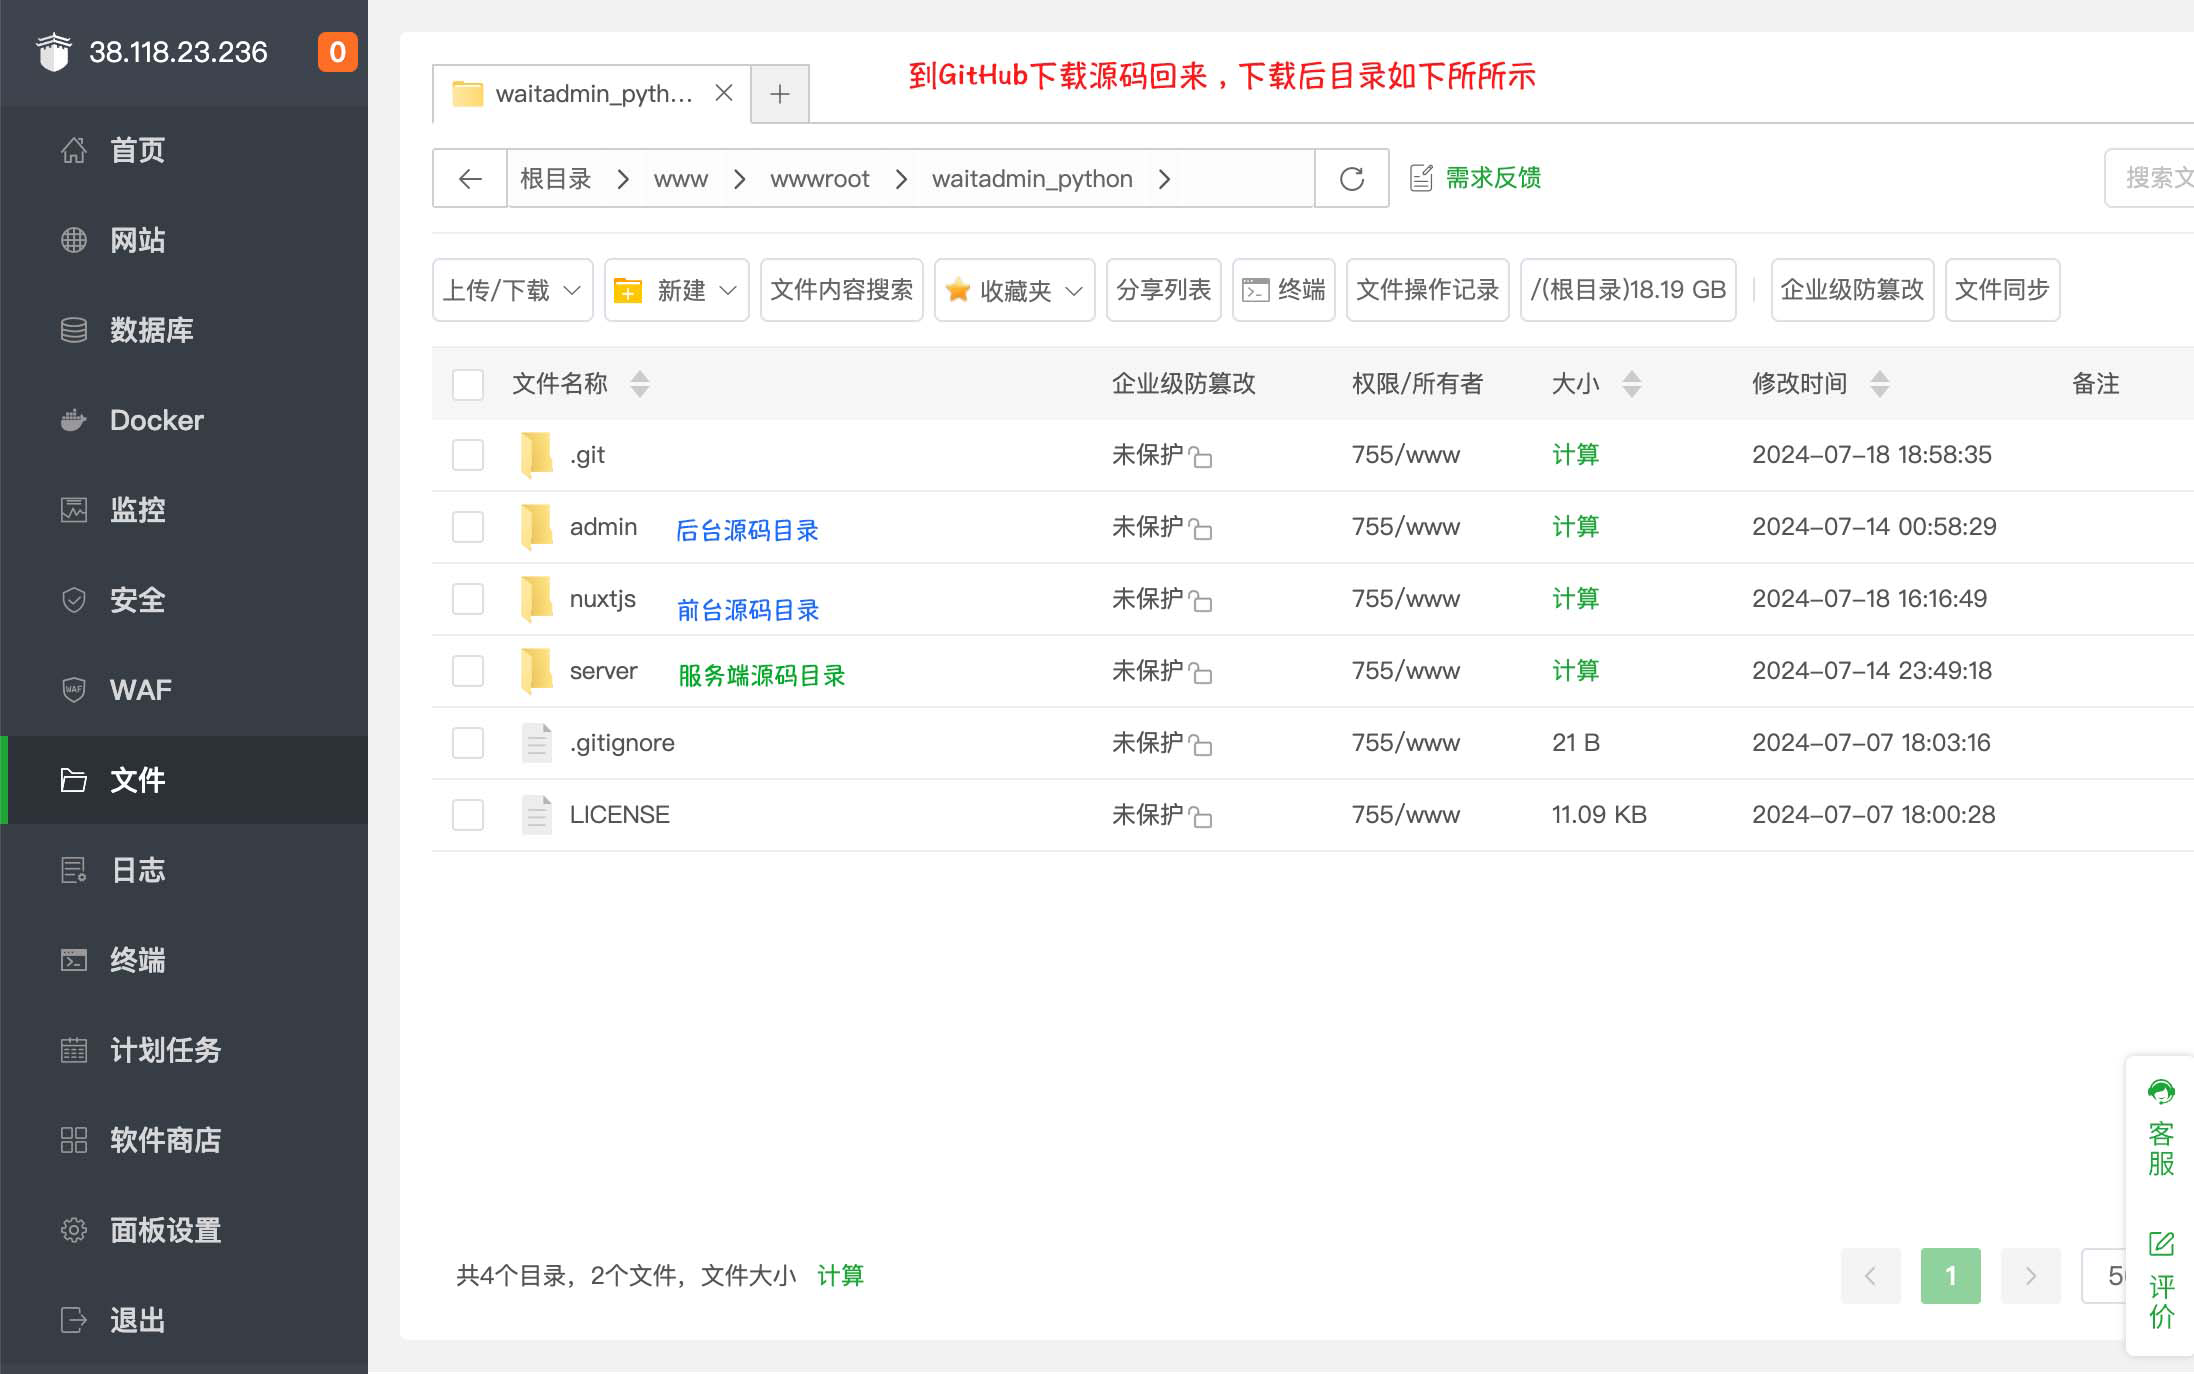Click the 分享列表 button
2194x1374 pixels.
[1164, 290]
